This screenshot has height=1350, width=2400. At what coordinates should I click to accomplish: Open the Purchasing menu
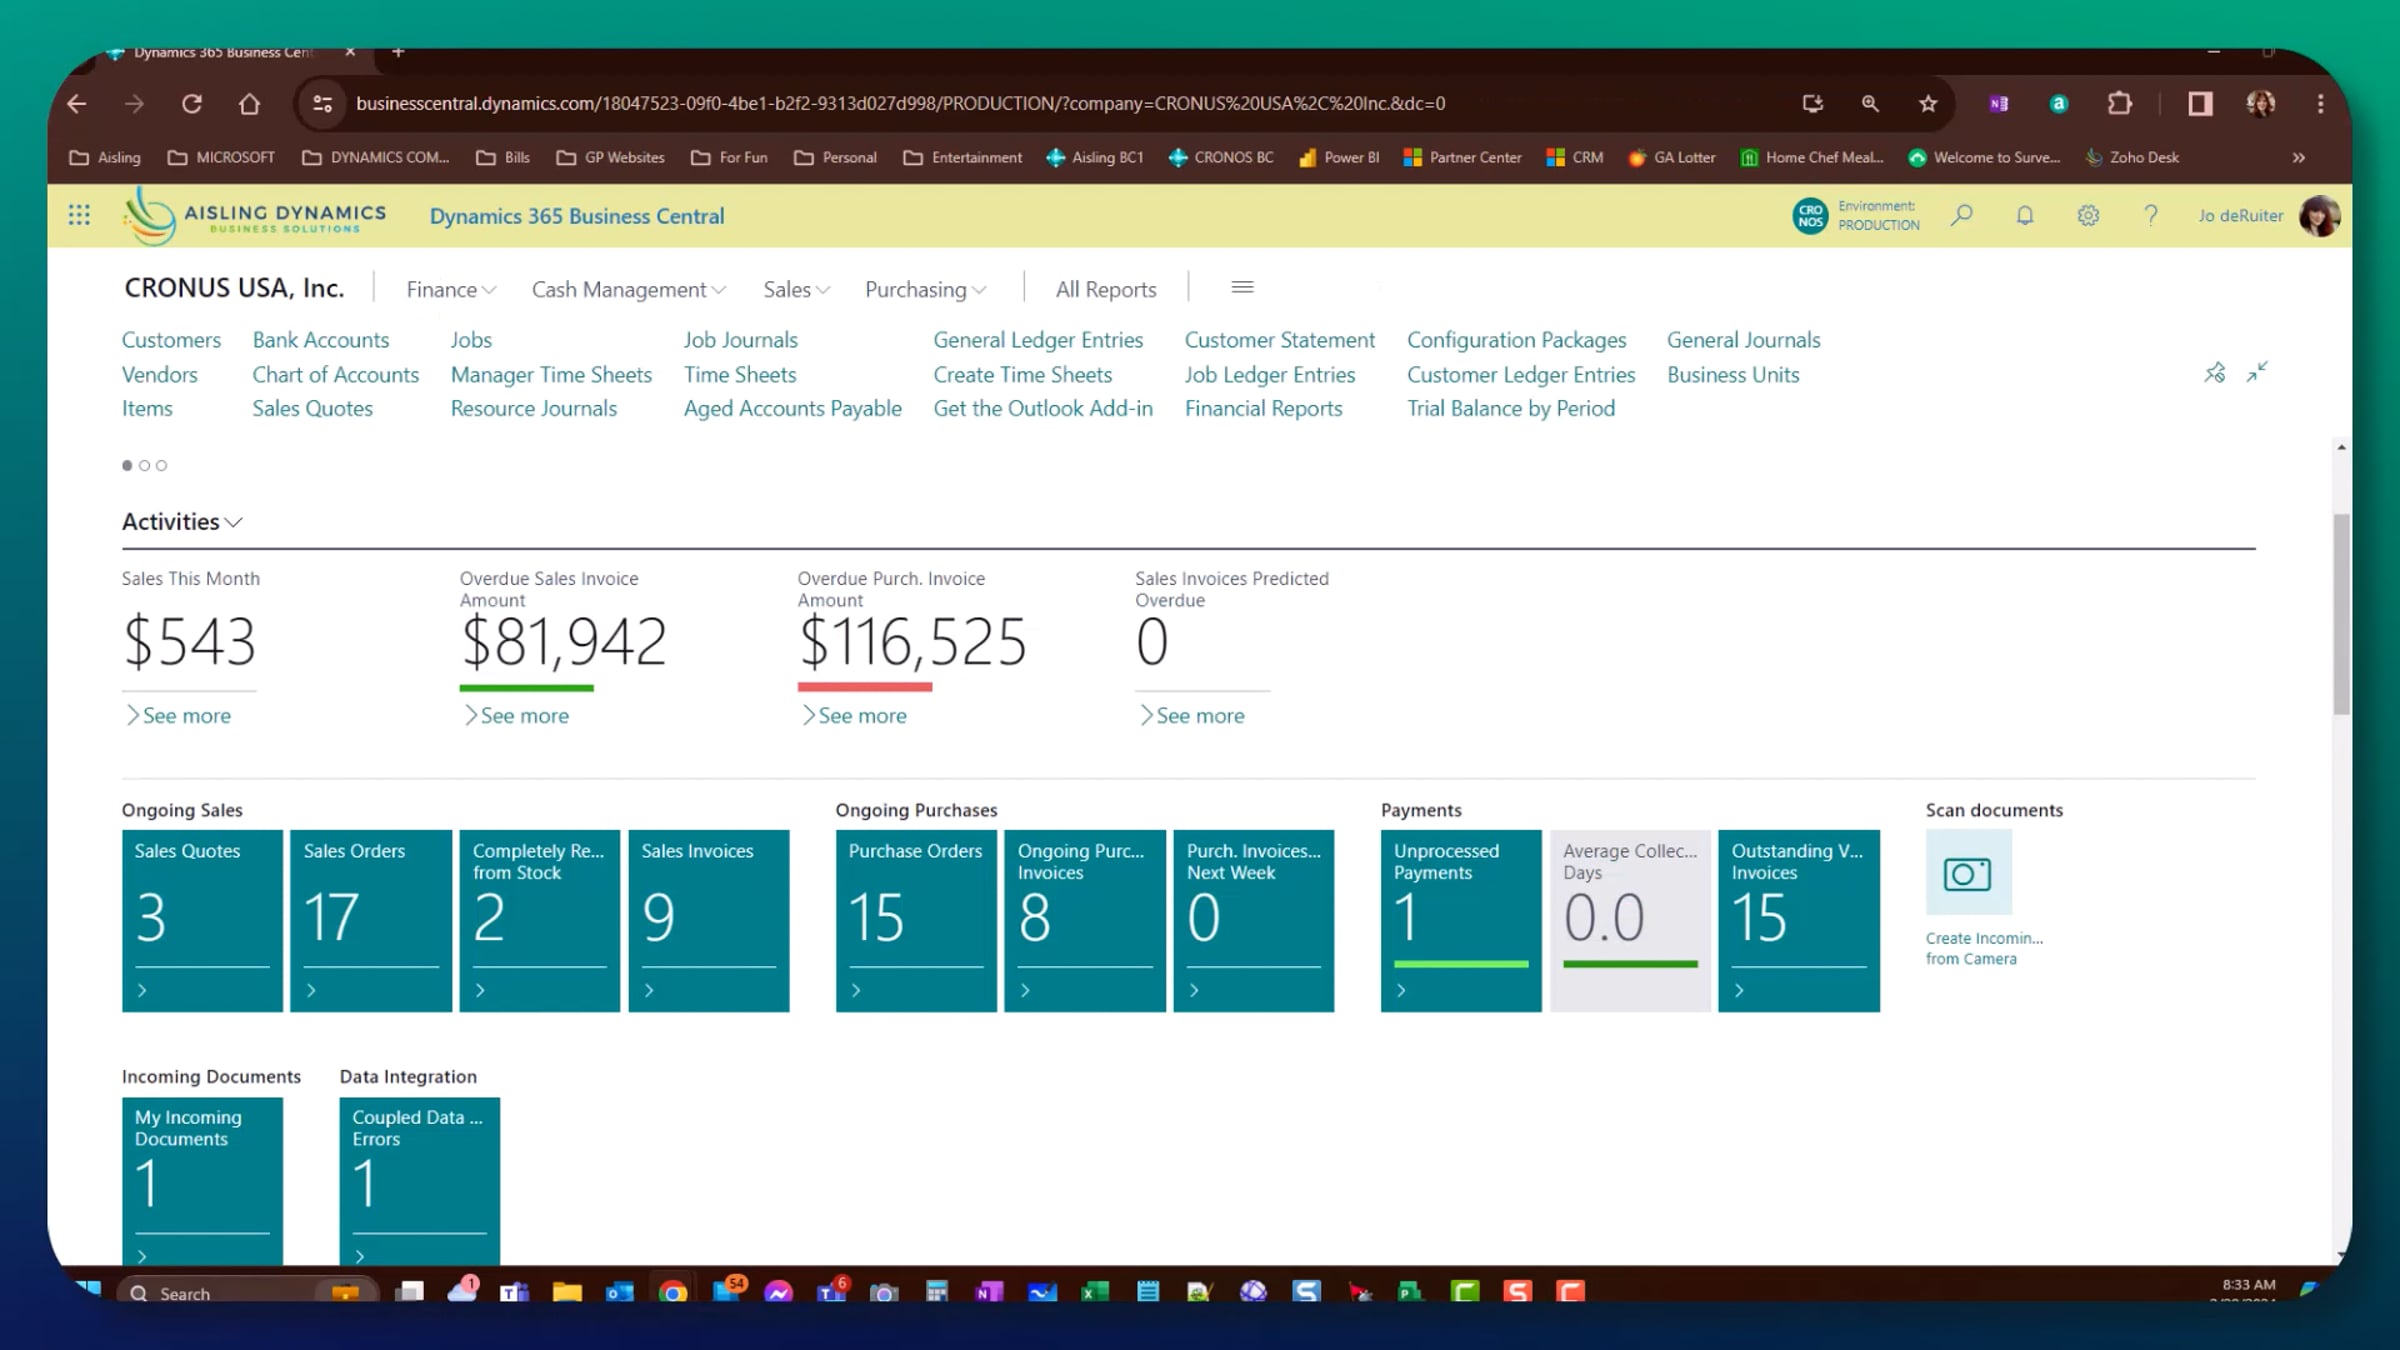pos(925,290)
